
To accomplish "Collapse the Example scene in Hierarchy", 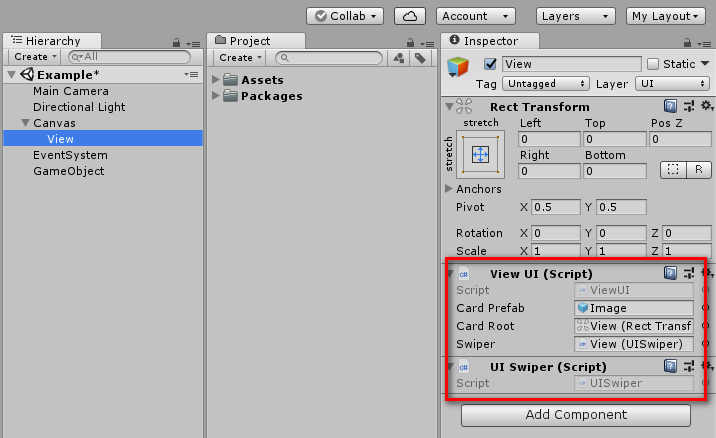I will tap(12, 74).
